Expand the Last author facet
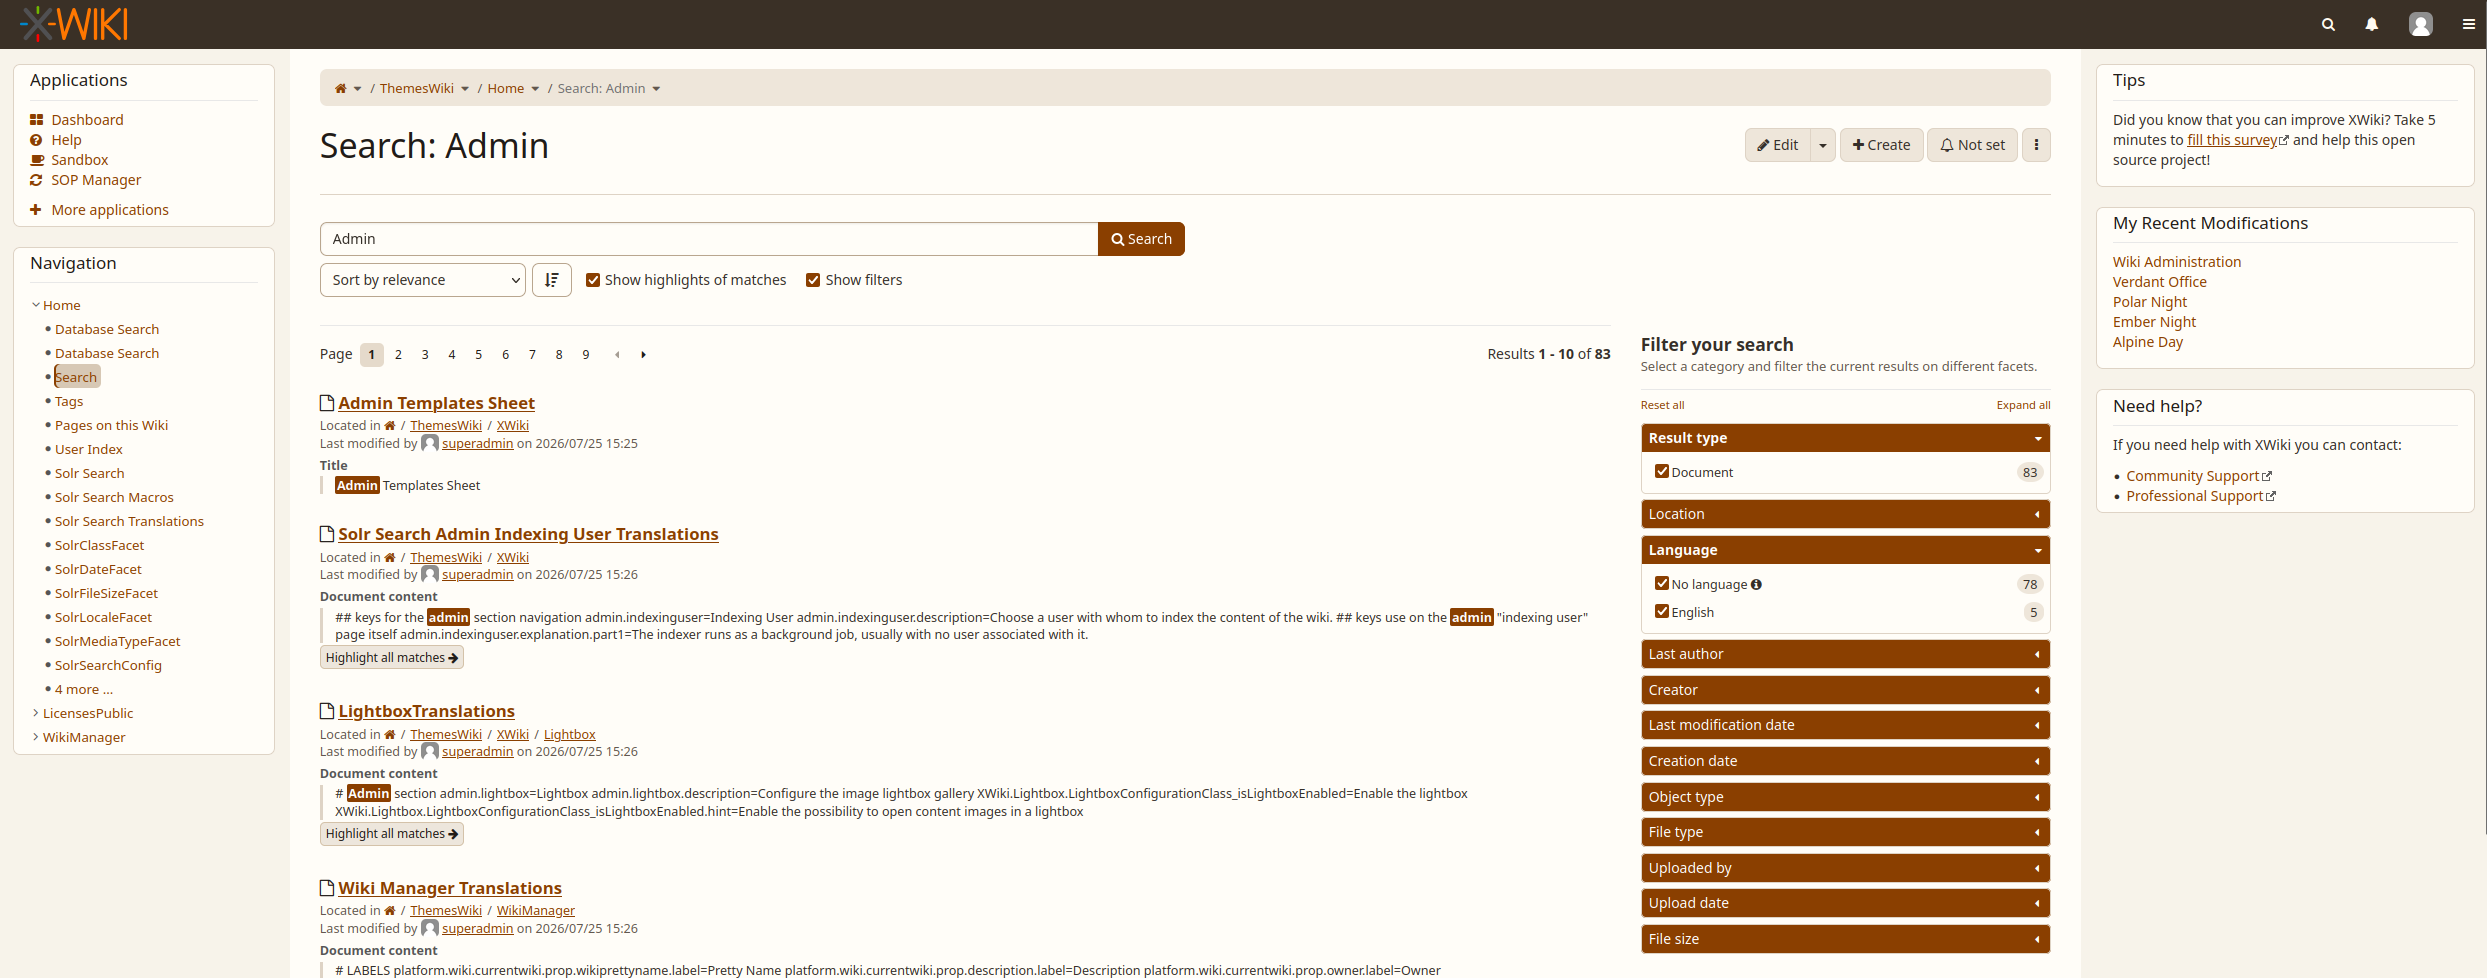 pos(1845,654)
